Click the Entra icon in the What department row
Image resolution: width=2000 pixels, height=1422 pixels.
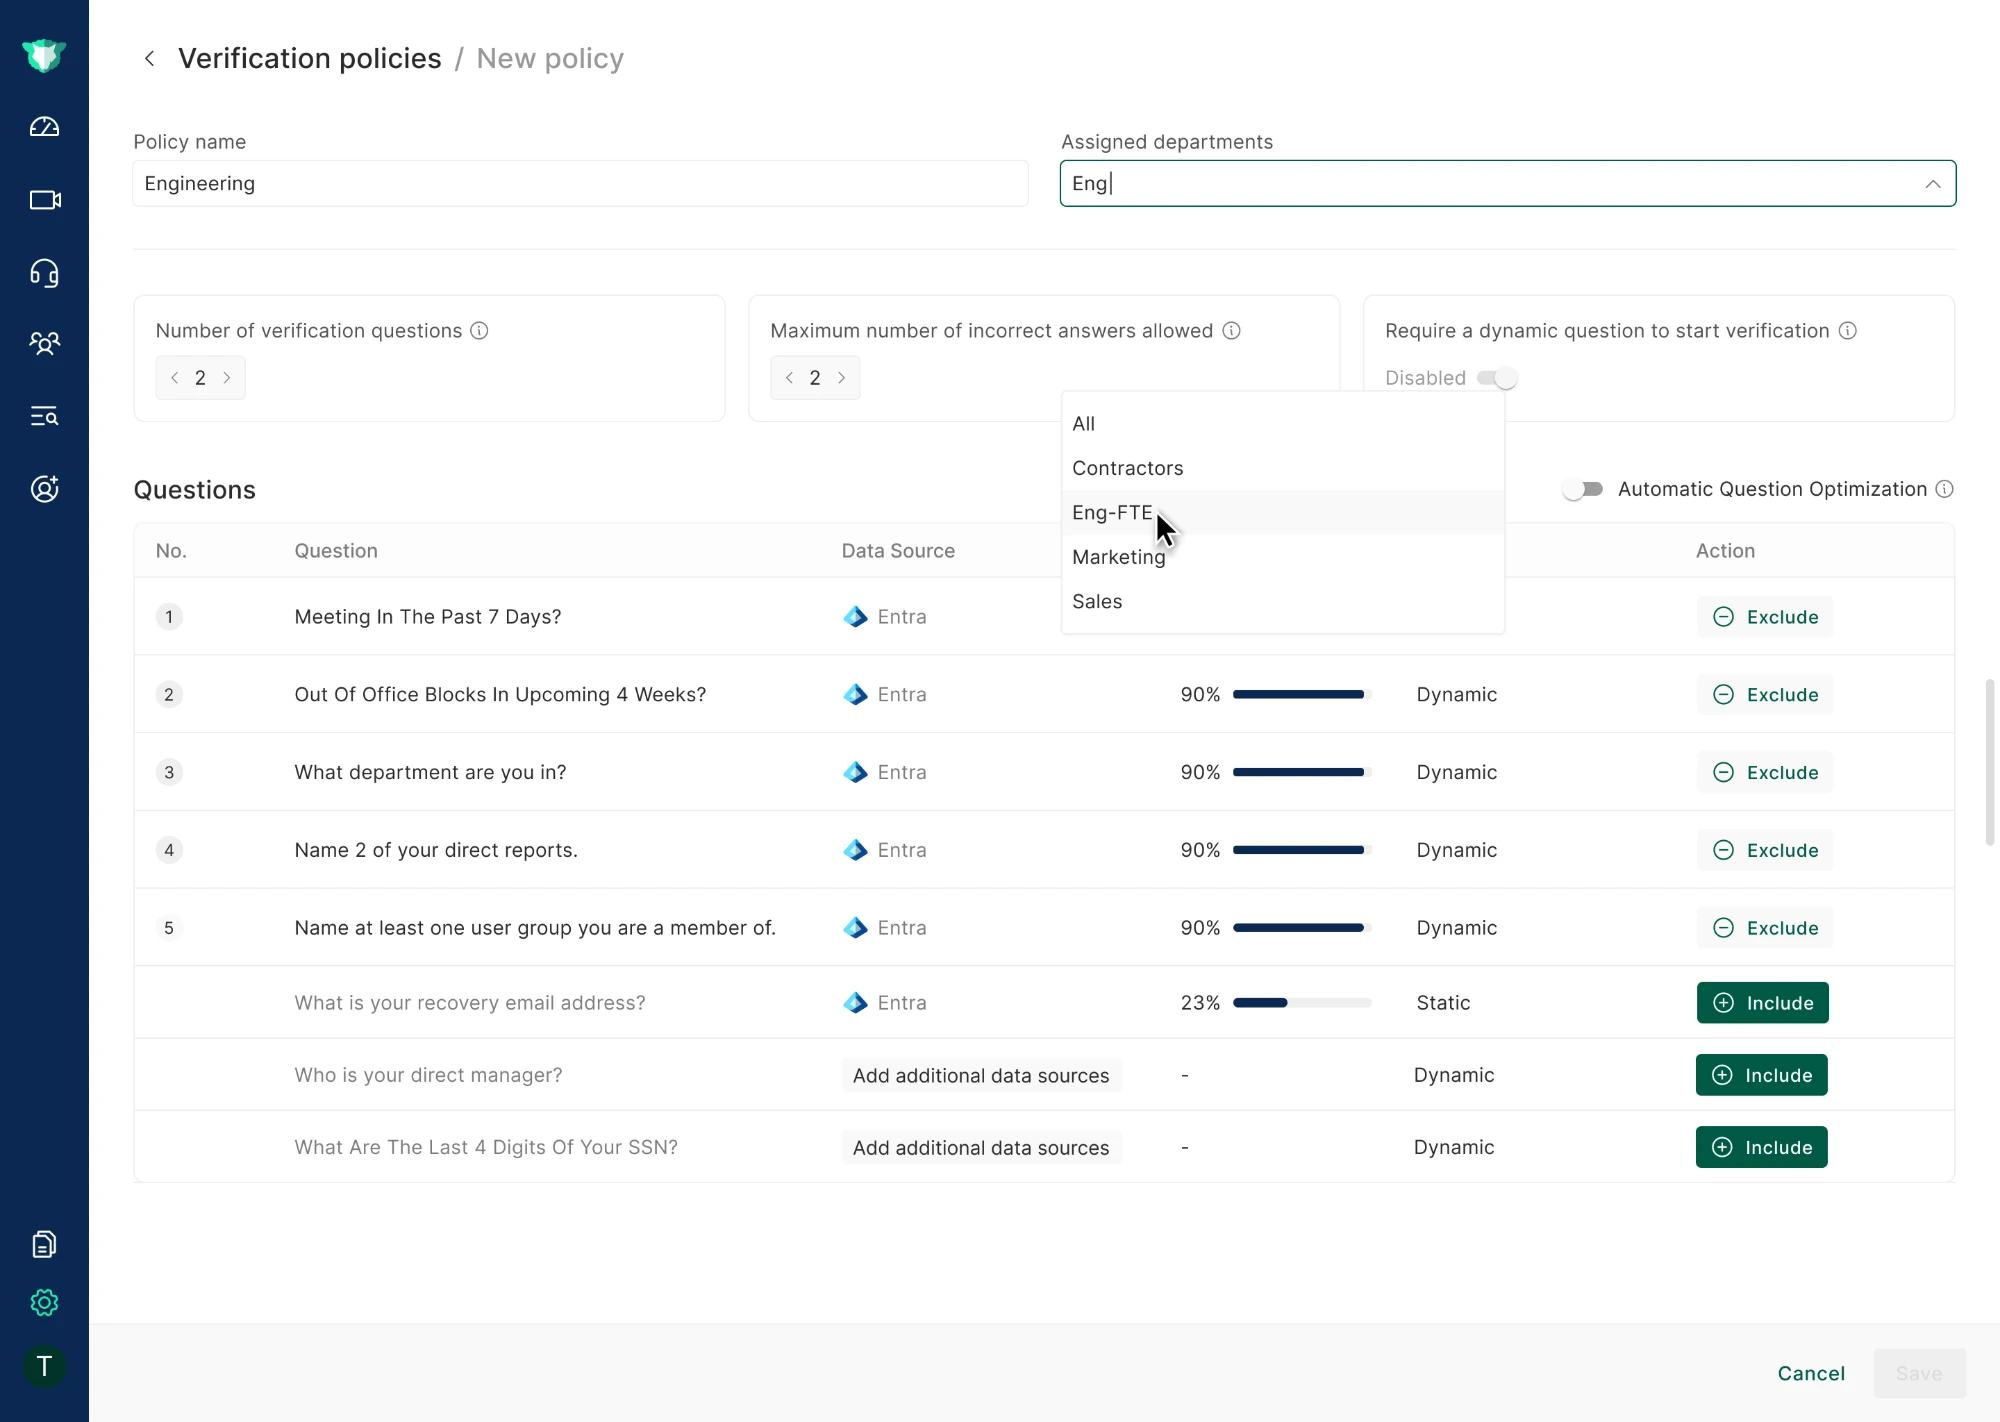pyautogui.click(x=855, y=772)
